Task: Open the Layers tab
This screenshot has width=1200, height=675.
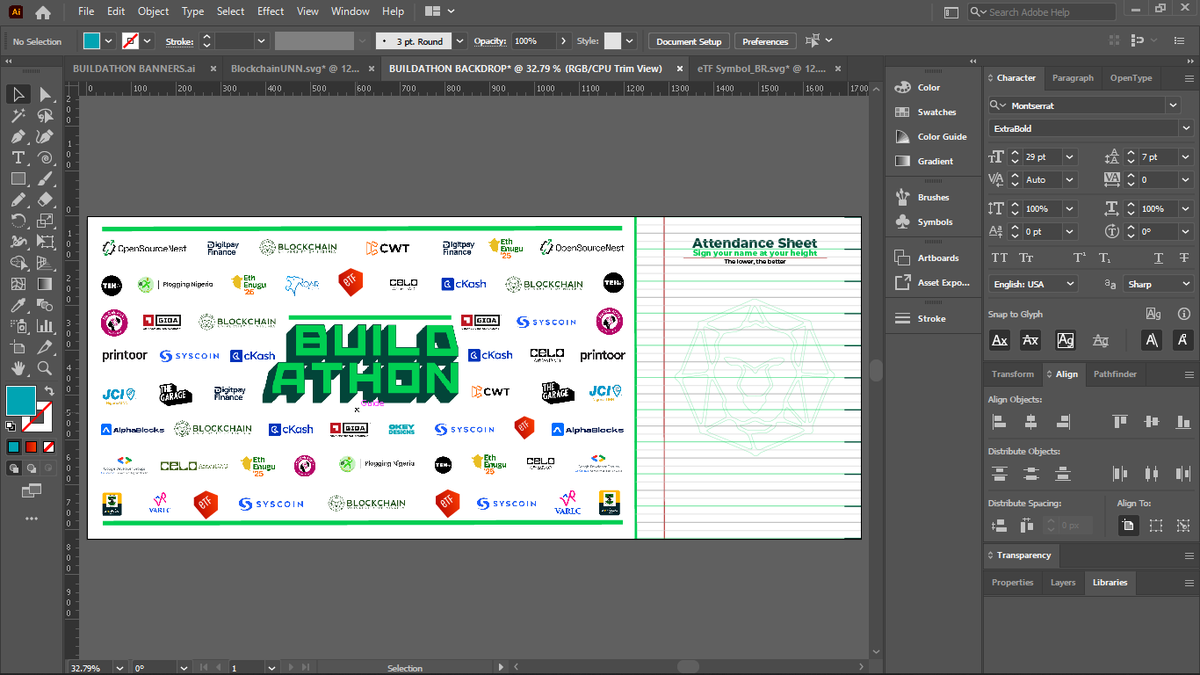Action: tap(1063, 582)
